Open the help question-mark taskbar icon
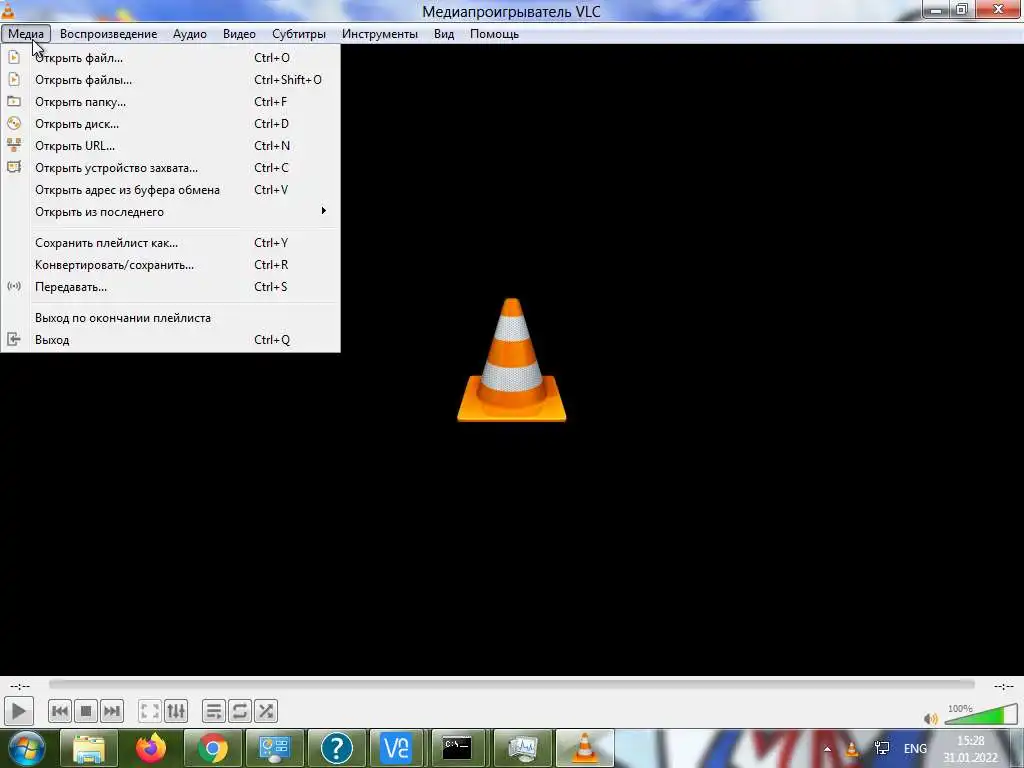This screenshot has width=1024, height=768. tap(337, 748)
